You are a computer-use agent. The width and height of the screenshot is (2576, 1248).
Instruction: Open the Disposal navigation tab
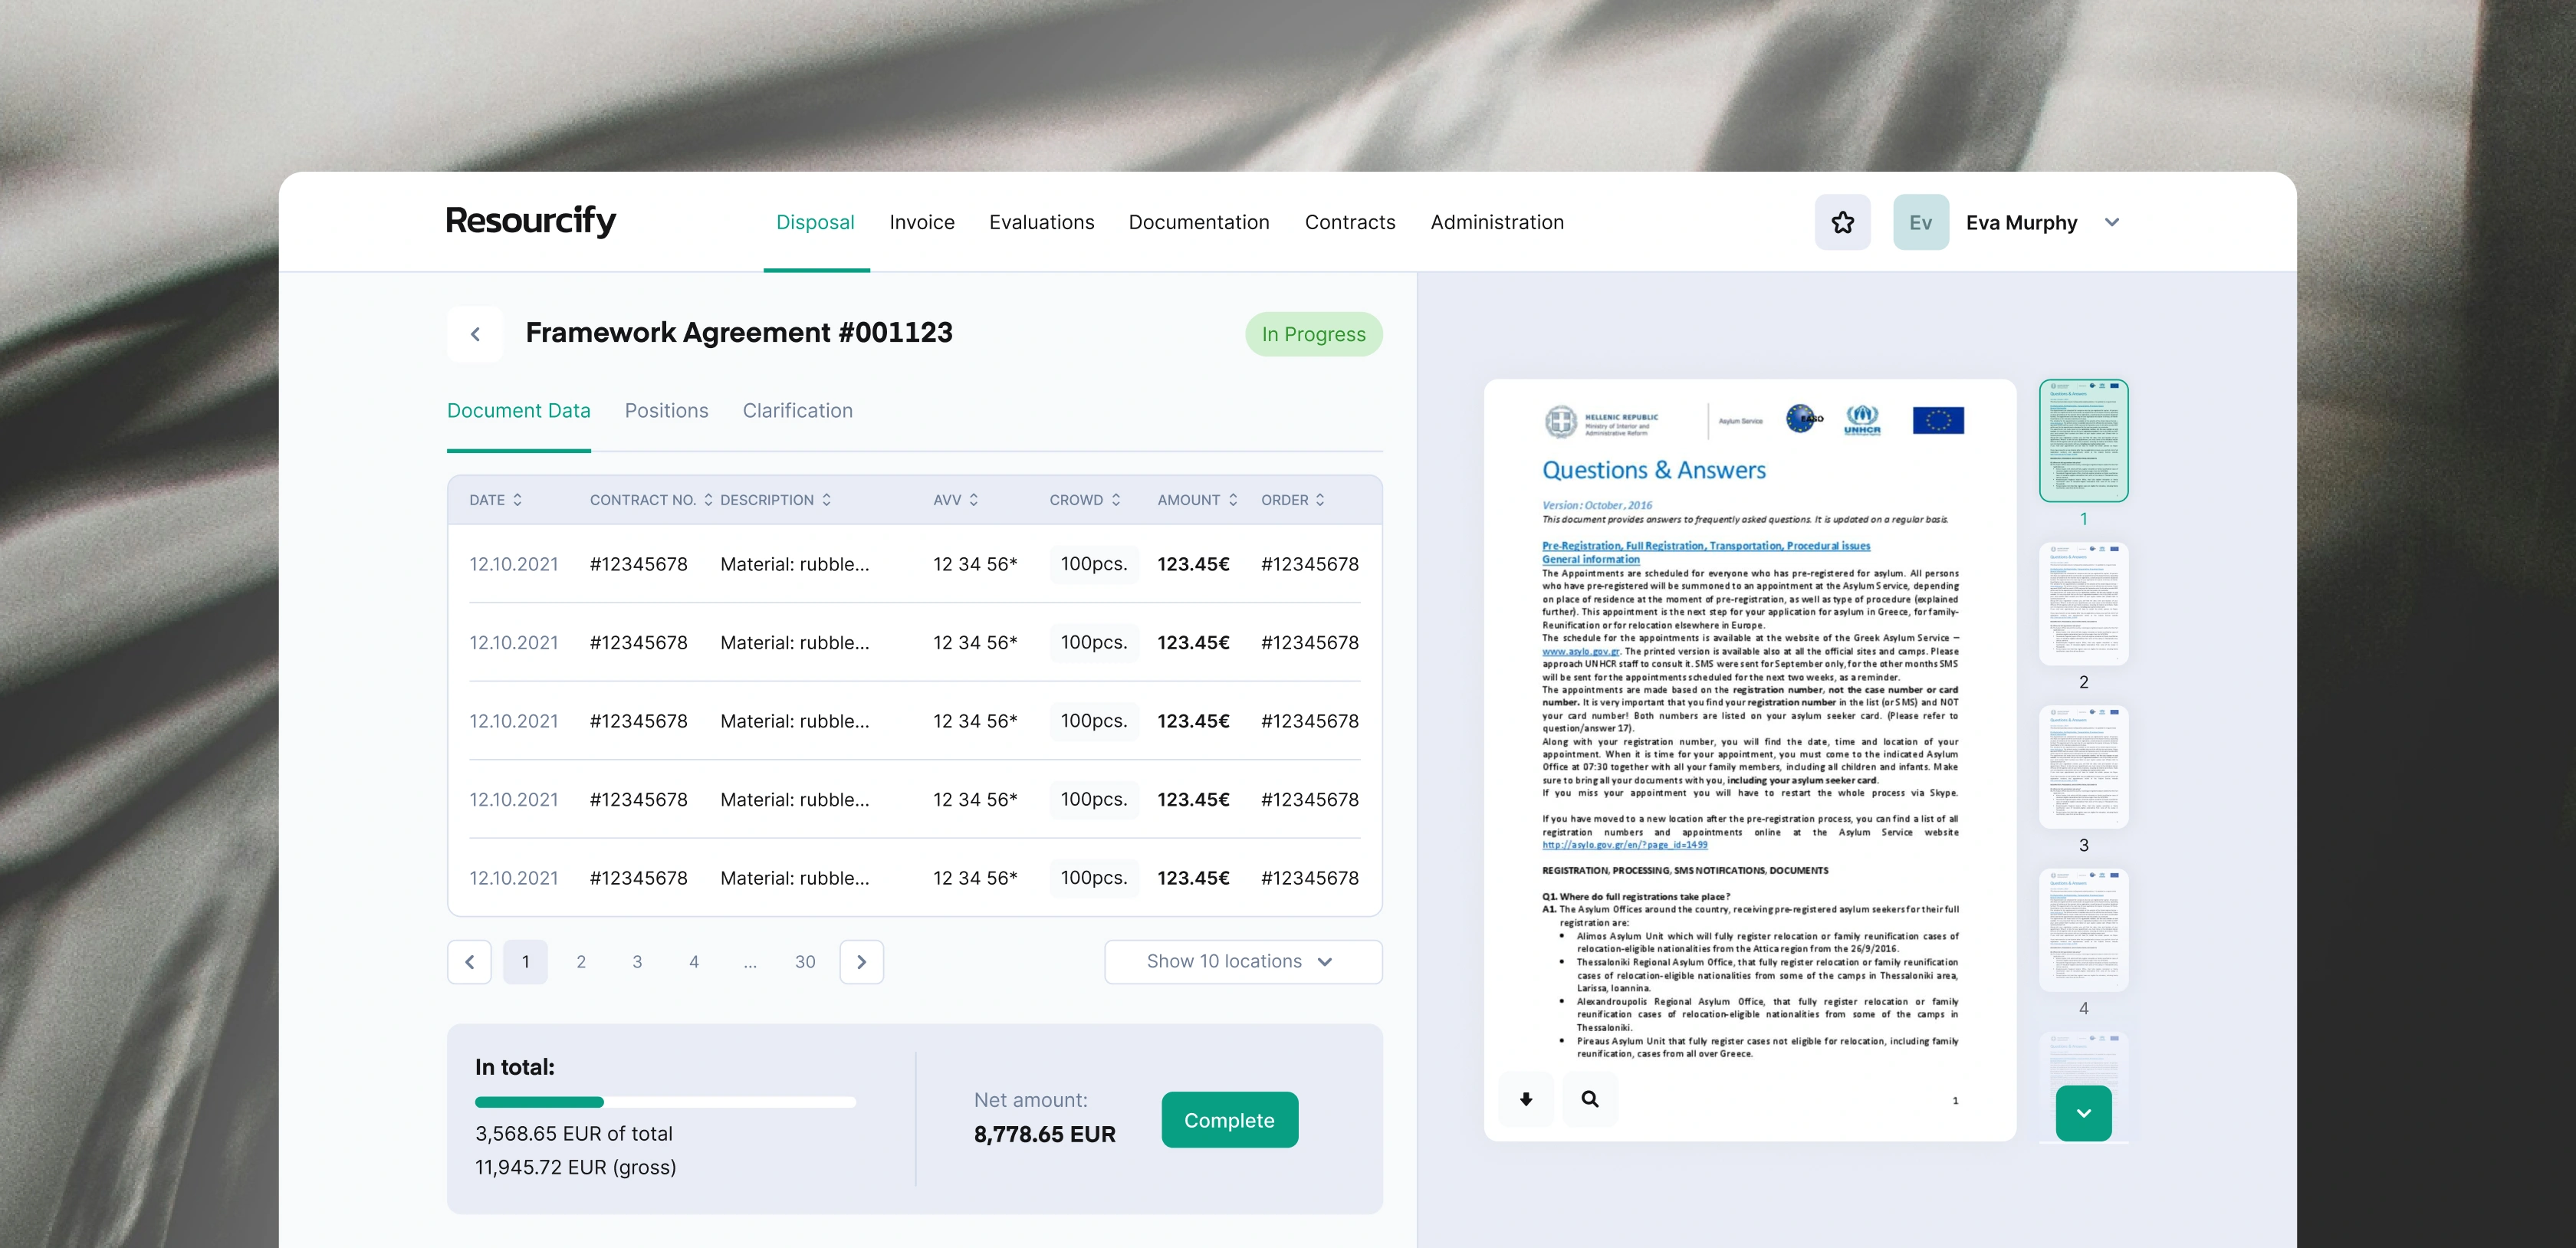[815, 222]
